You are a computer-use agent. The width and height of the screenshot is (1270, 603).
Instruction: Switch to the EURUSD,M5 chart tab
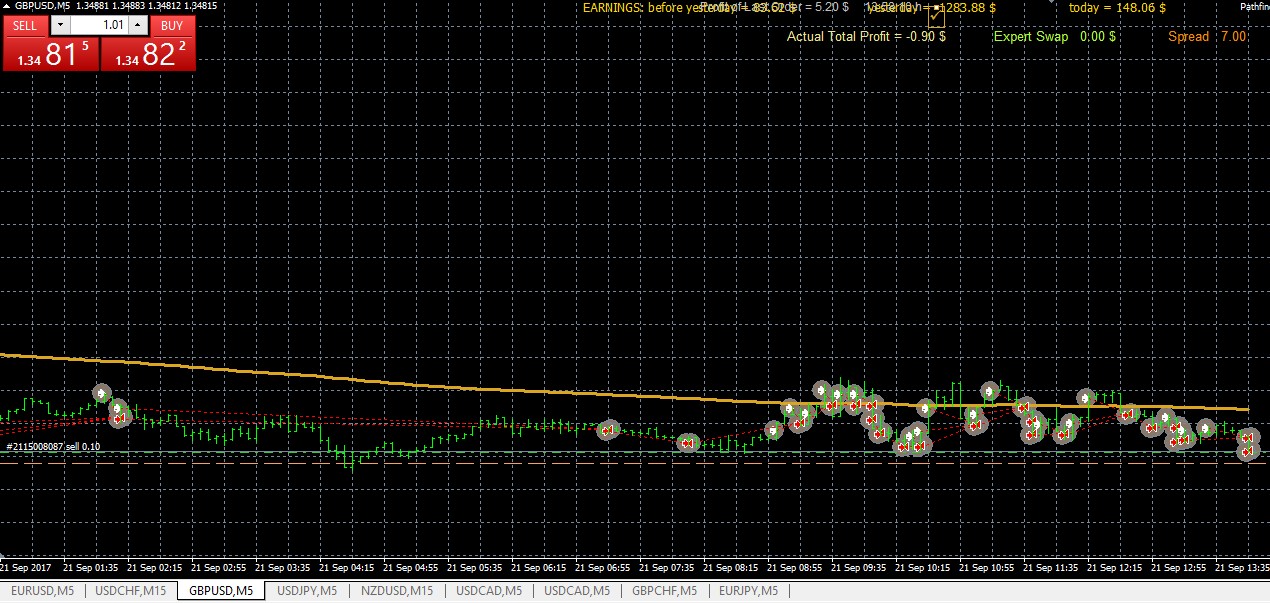pos(42,591)
